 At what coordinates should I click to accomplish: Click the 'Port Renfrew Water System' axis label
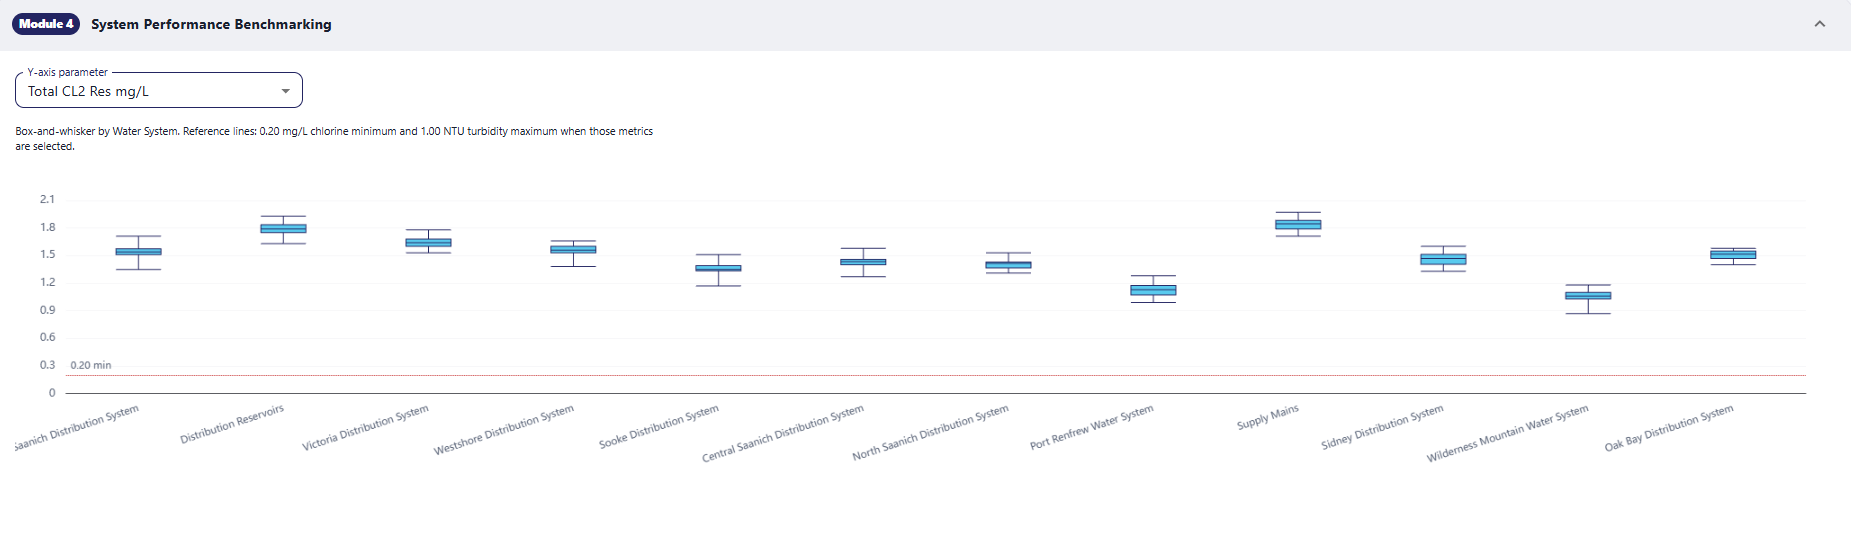(x=1092, y=427)
